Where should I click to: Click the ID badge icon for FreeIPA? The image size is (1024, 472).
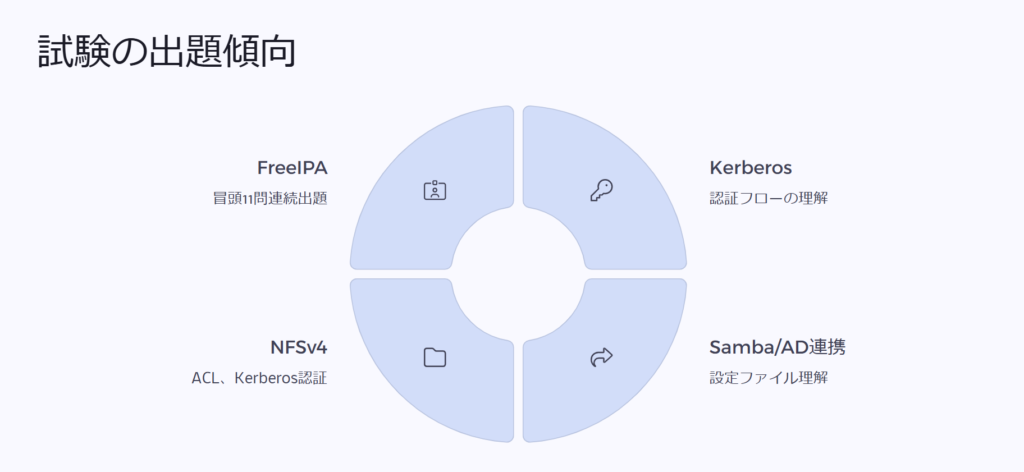[434, 190]
